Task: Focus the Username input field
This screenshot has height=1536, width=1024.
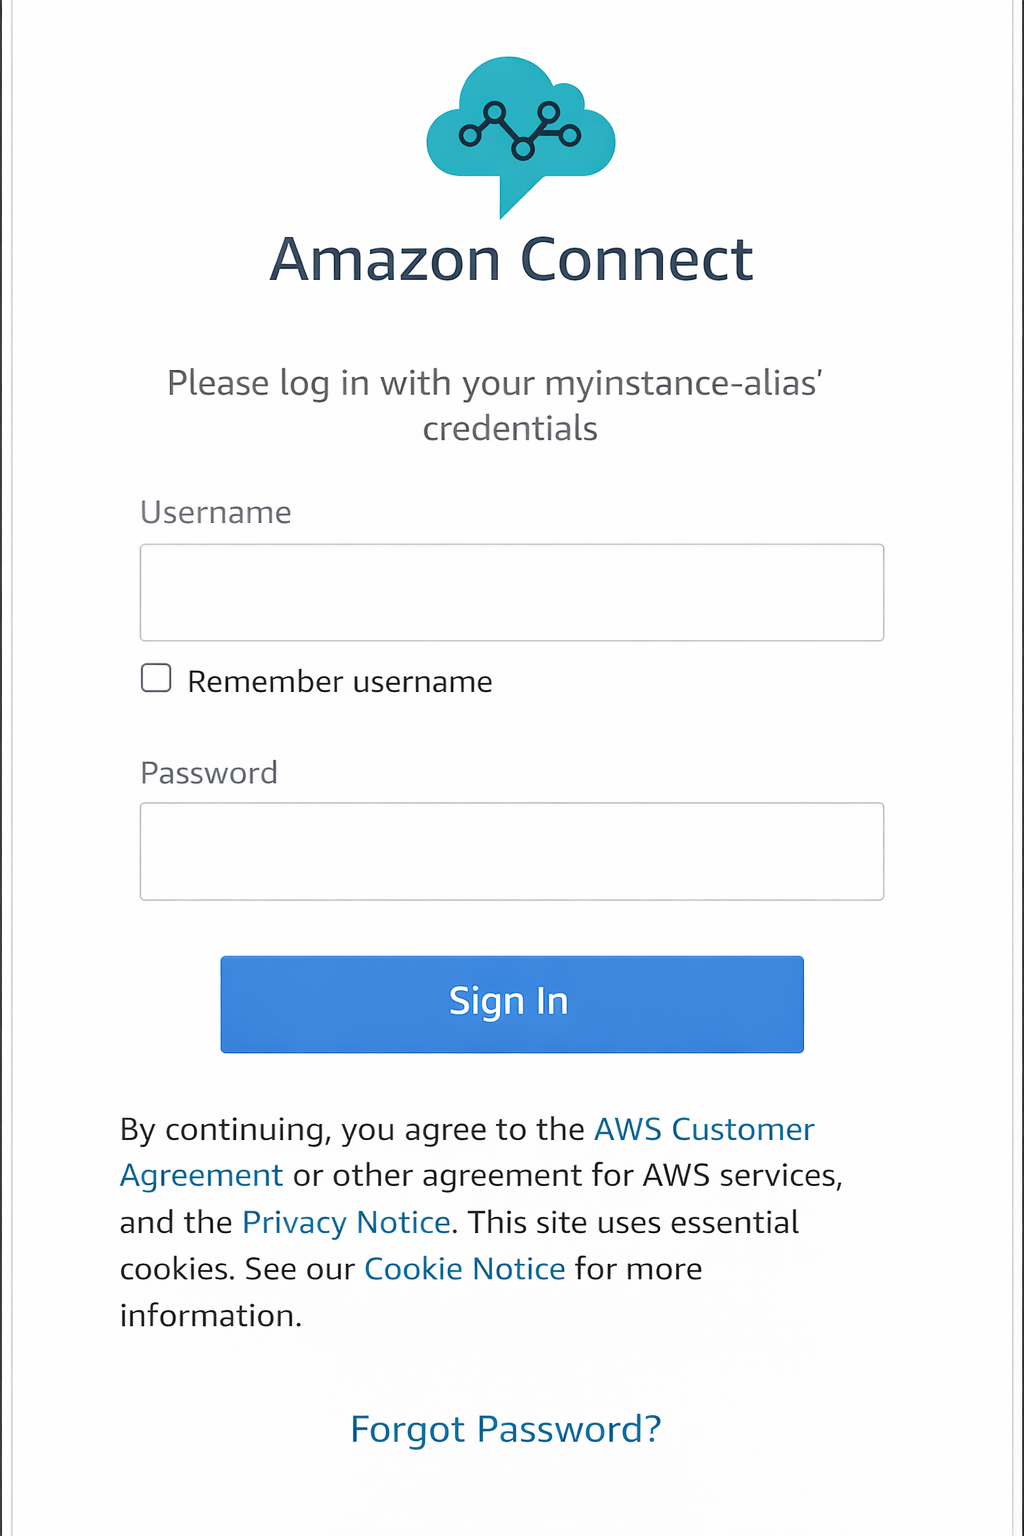Action: (x=511, y=592)
